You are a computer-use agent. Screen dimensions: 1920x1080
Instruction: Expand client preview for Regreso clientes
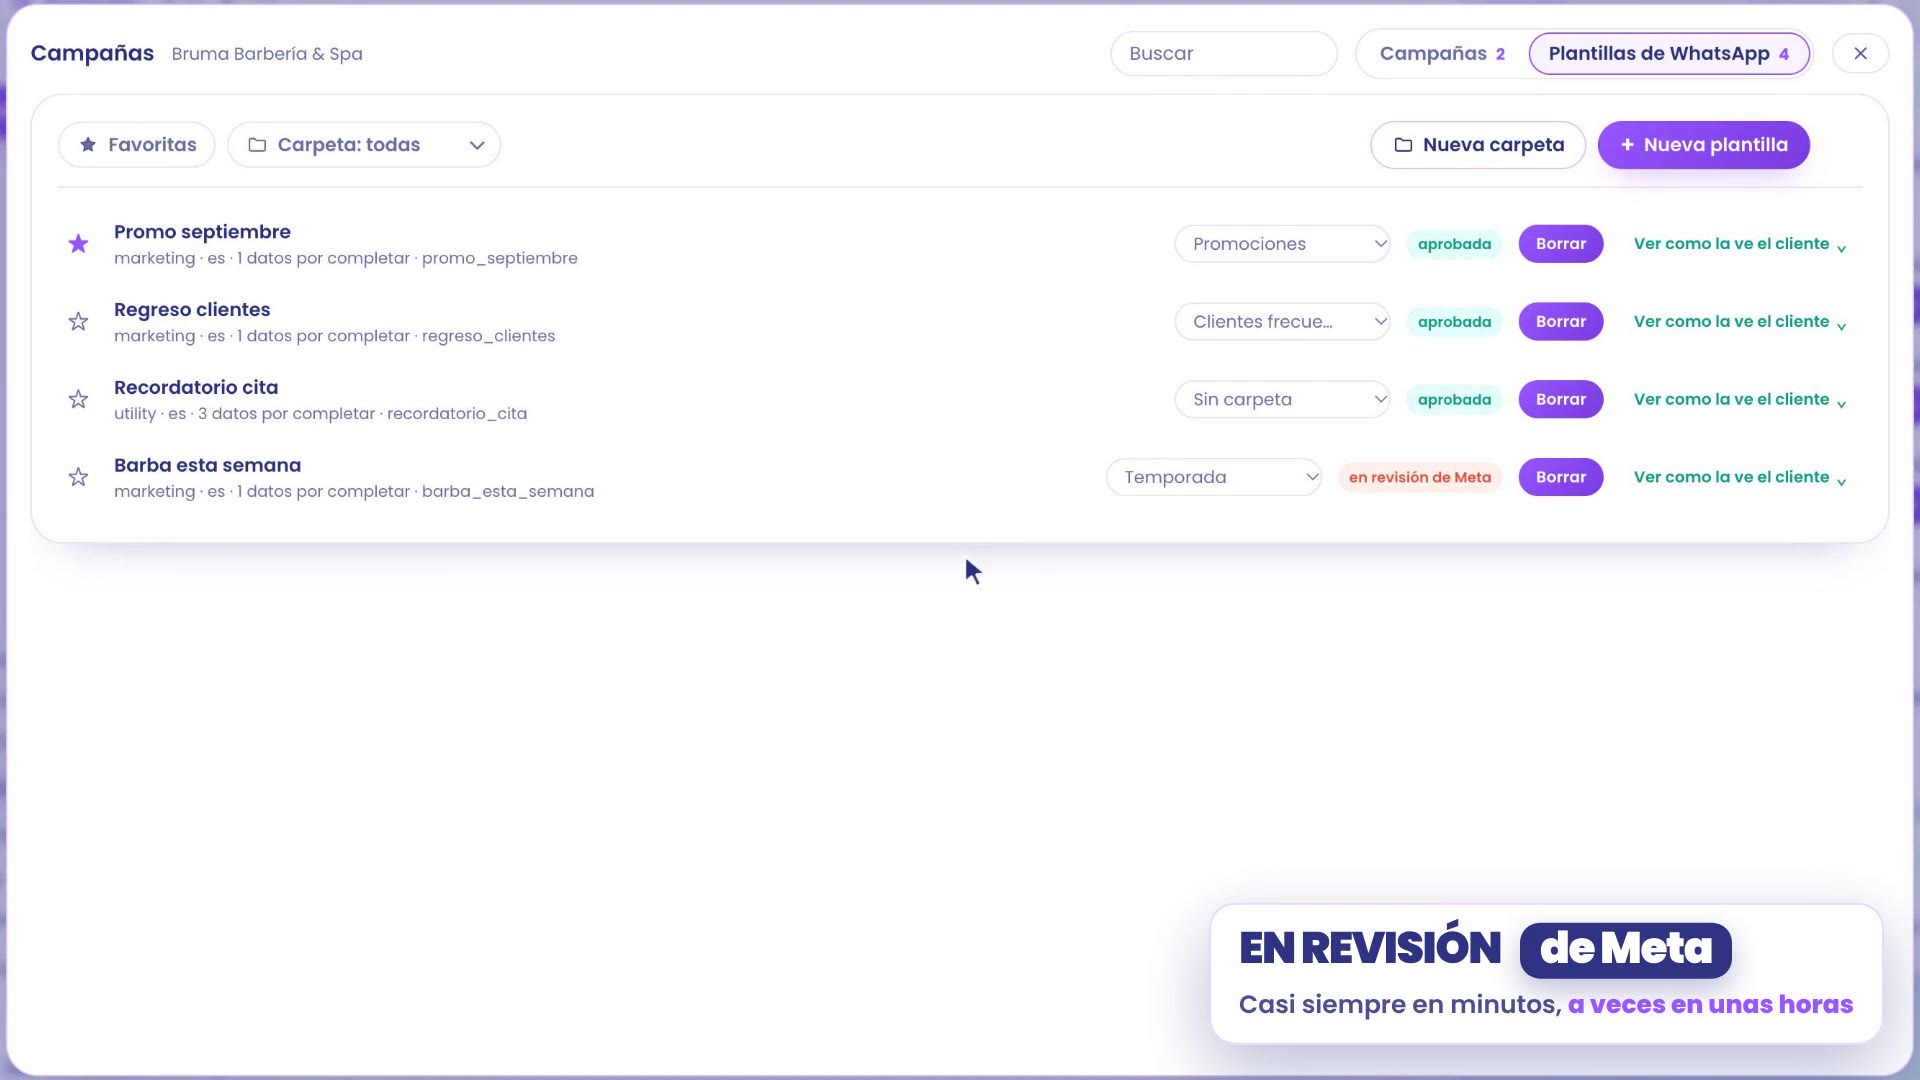point(1739,322)
